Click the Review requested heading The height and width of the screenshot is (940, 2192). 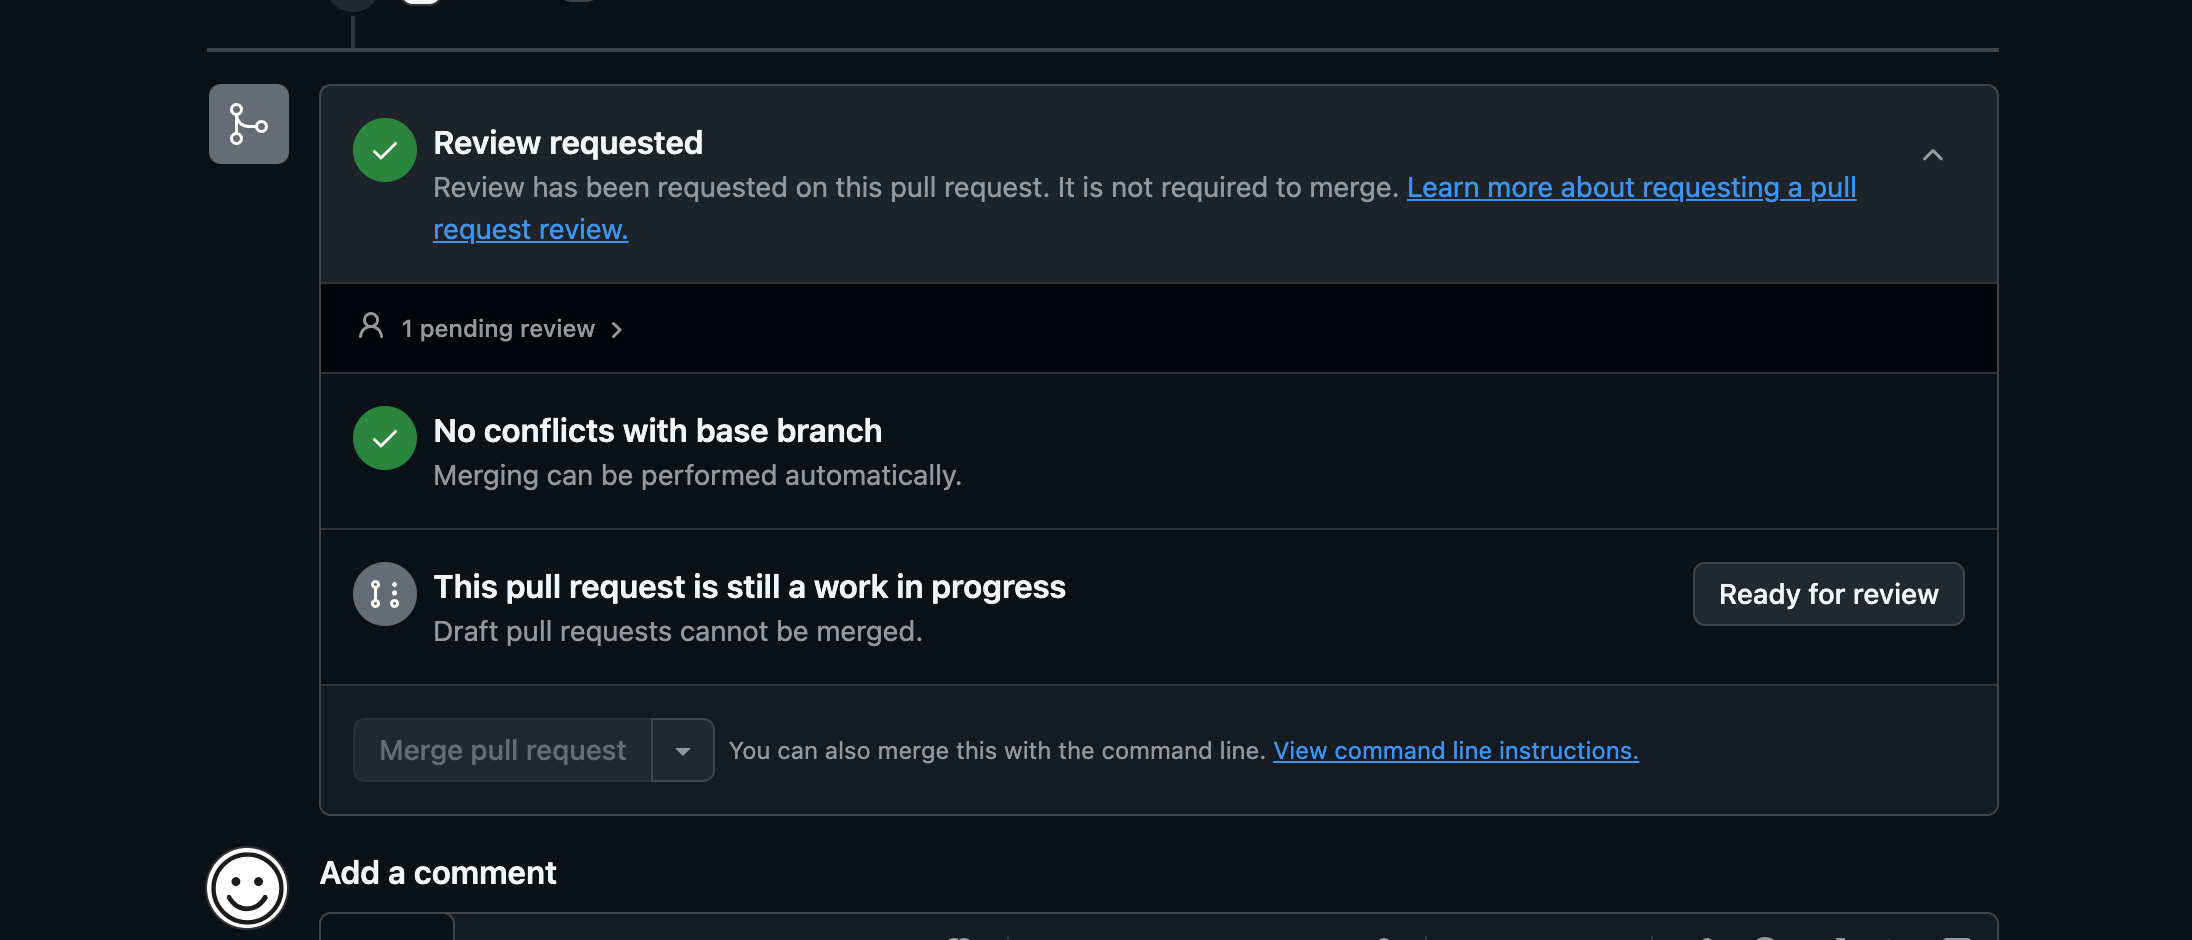point(567,143)
